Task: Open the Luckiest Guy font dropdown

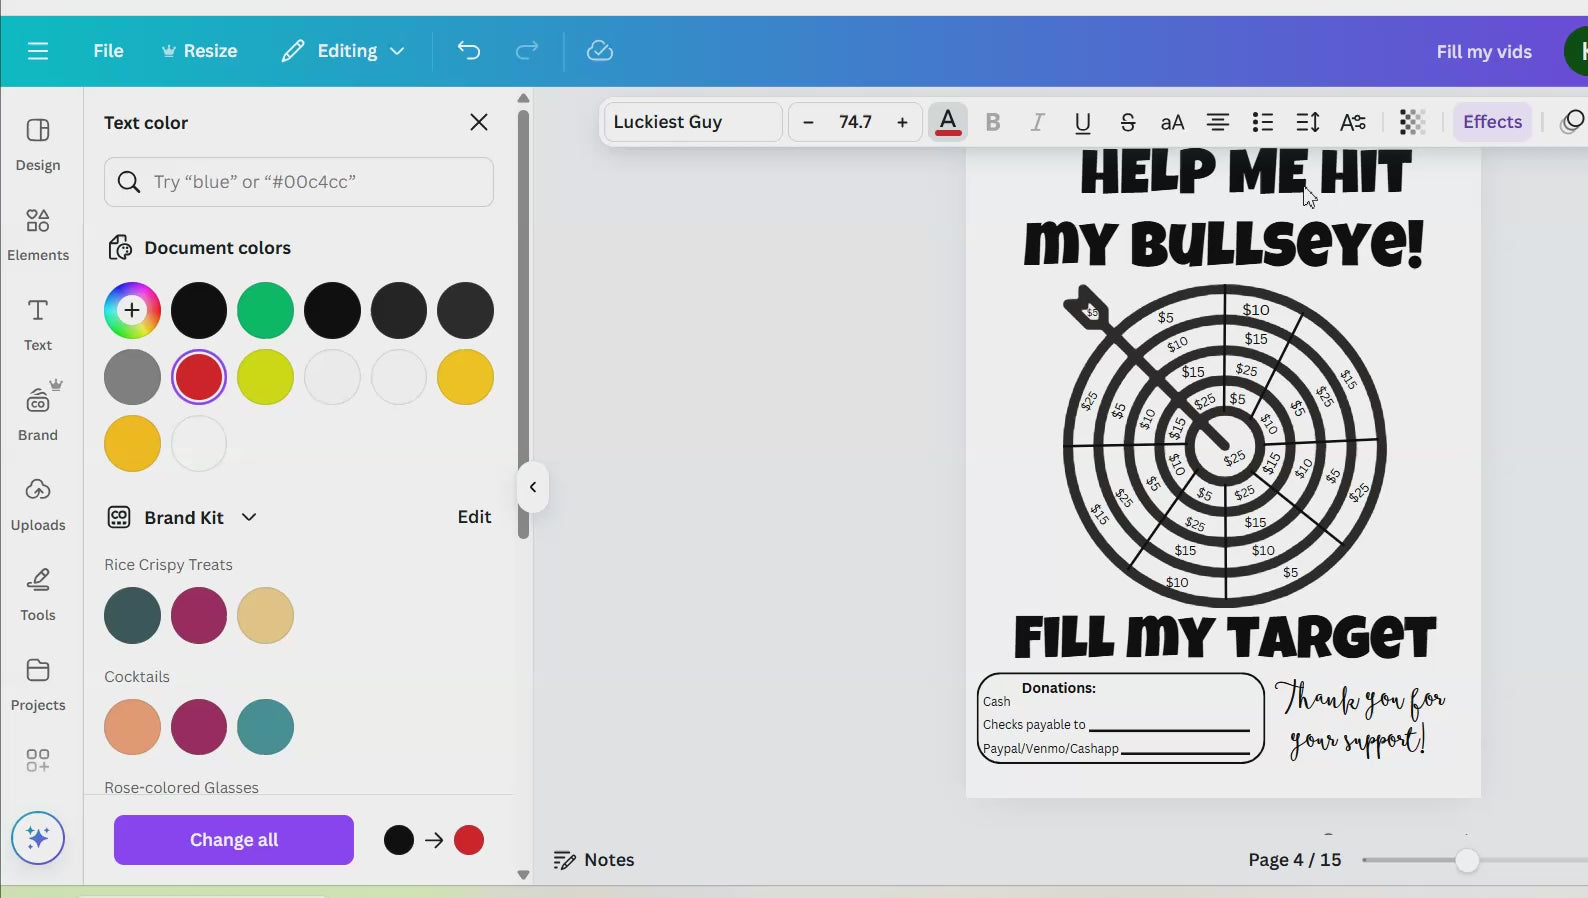Action: [x=692, y=122]
